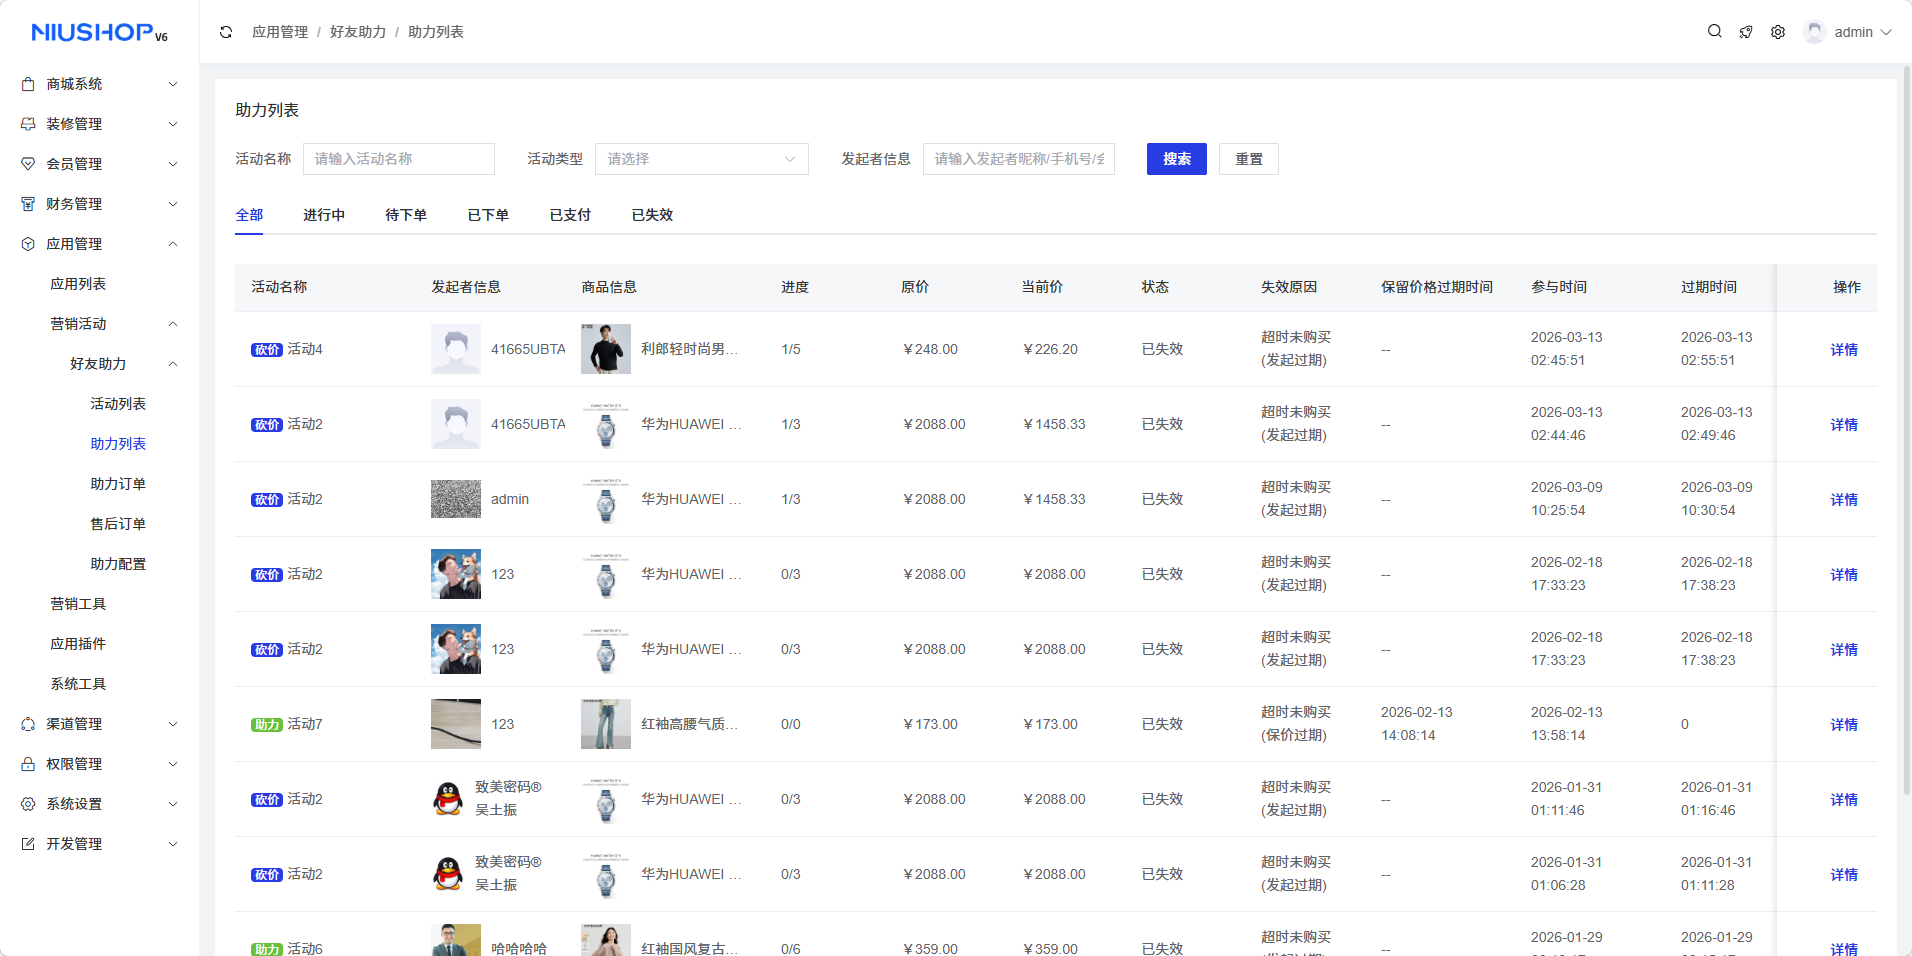Click the 财务管理 sidebar icon
The height and width of the screenshot is (956, 1912).
[x=28, y=204]
